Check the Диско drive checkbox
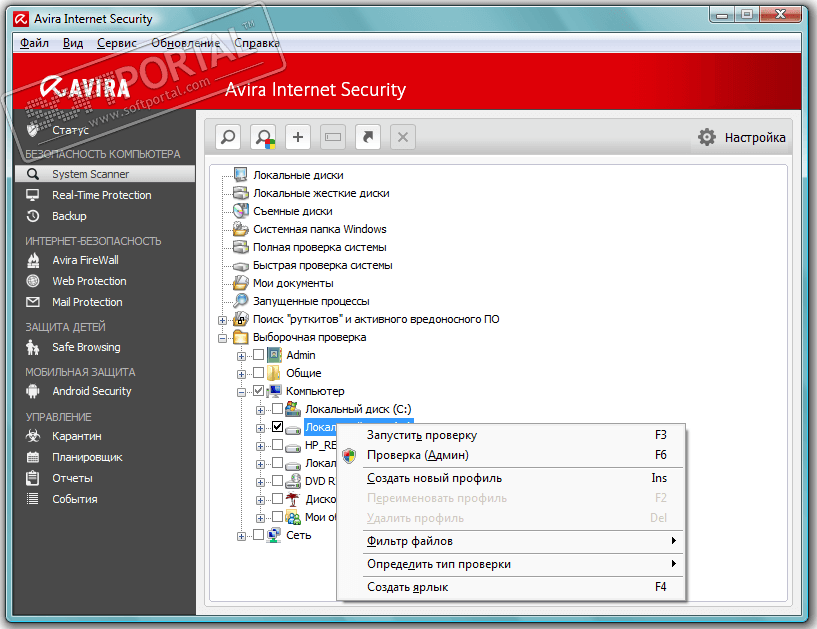Screen dimensions: 817x629 [277, 499]
